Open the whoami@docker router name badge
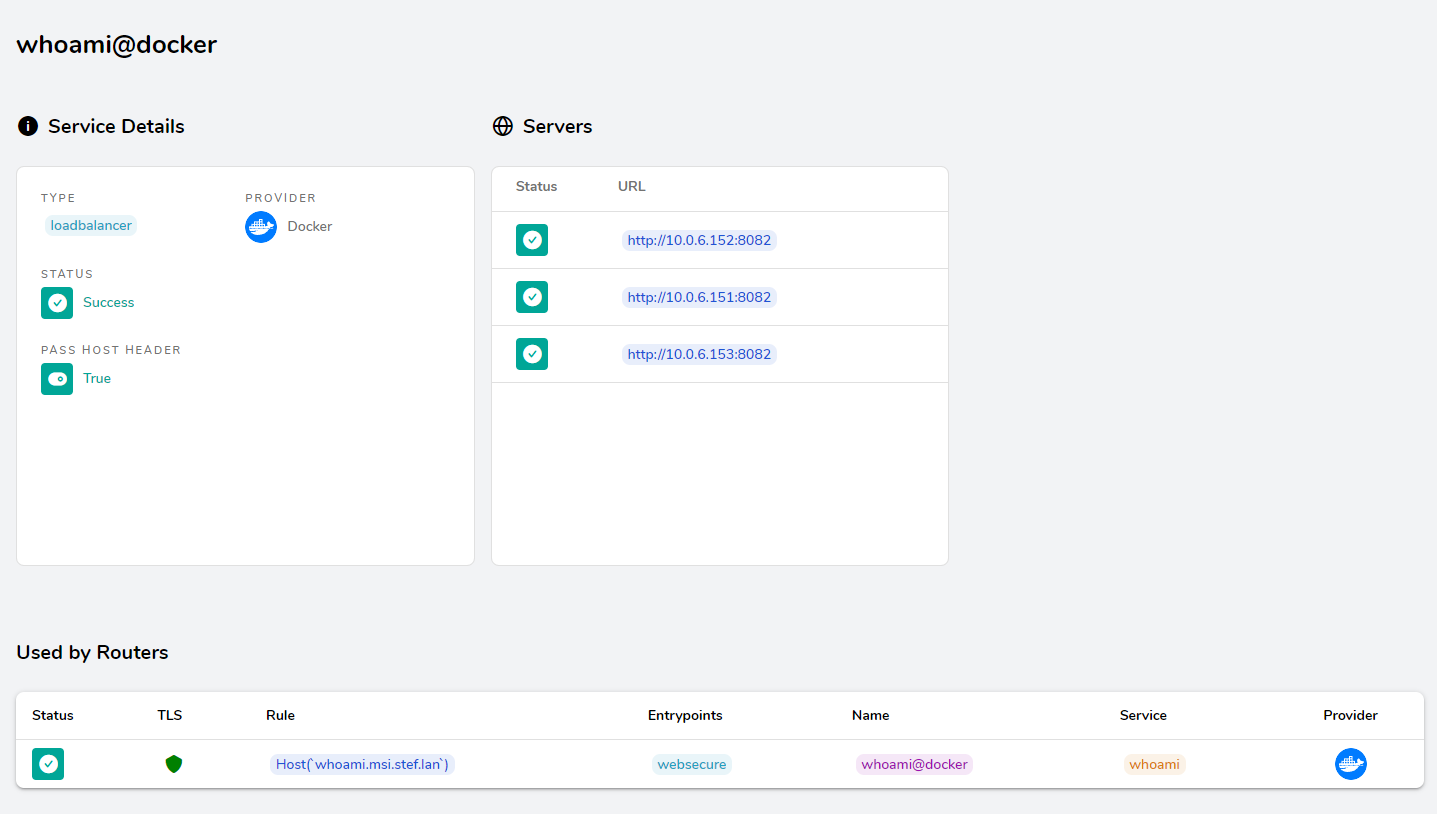Screen dimensions: 1437x814 [914, 764]
